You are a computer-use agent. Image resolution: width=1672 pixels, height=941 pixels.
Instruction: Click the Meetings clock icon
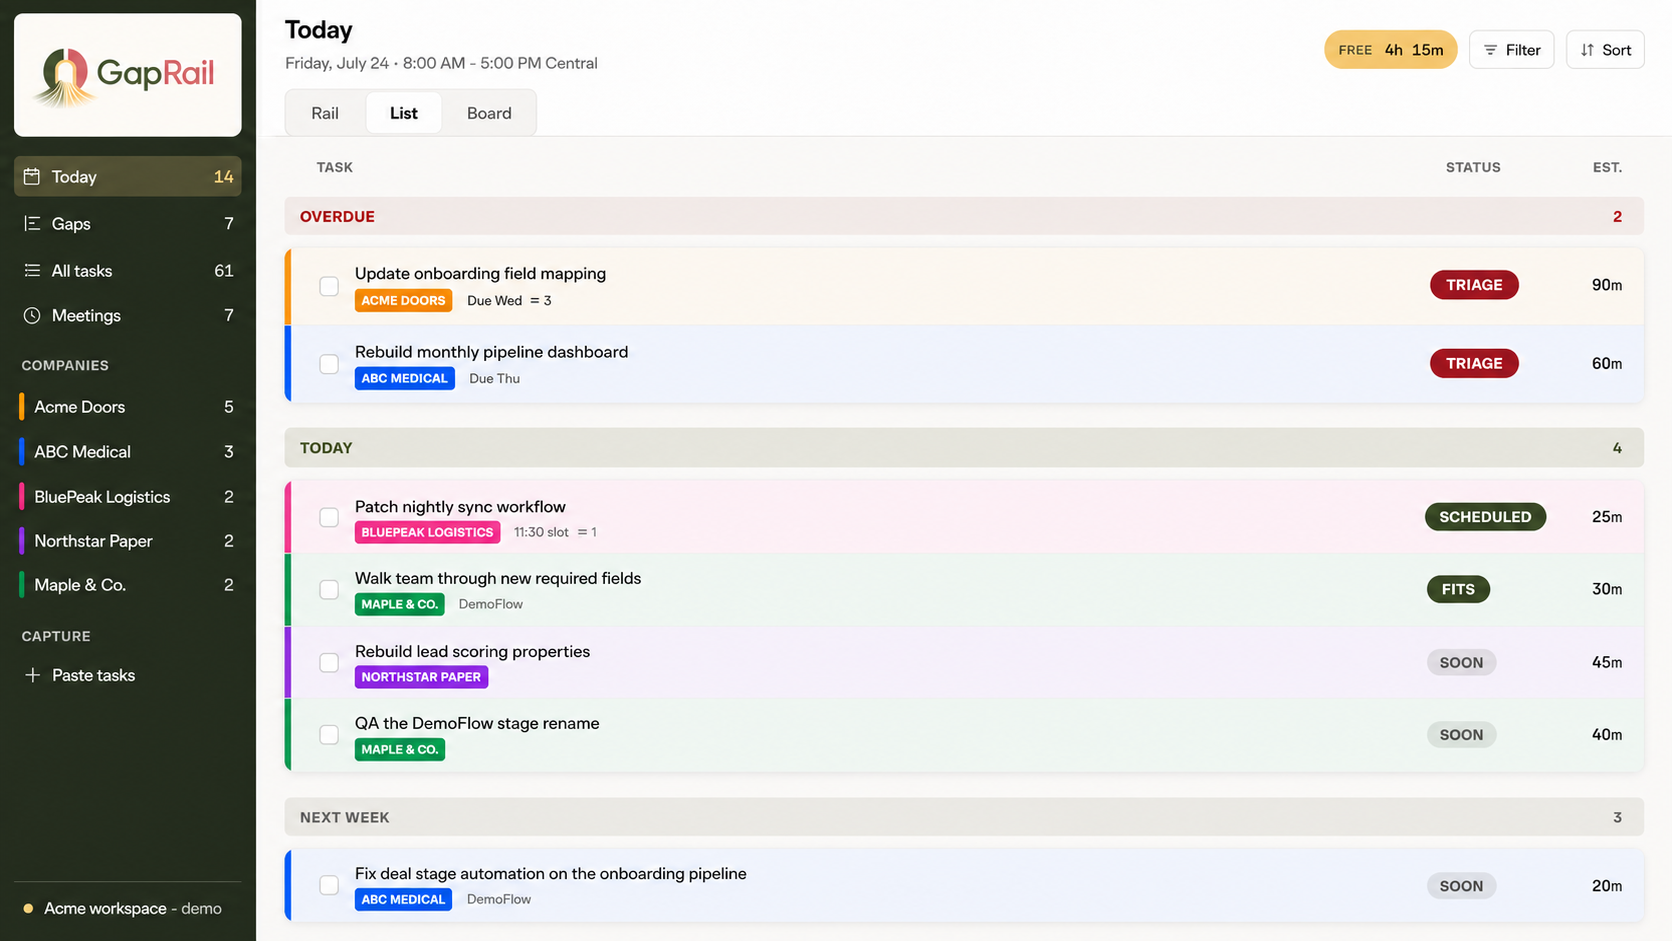(x=32, y=316)
